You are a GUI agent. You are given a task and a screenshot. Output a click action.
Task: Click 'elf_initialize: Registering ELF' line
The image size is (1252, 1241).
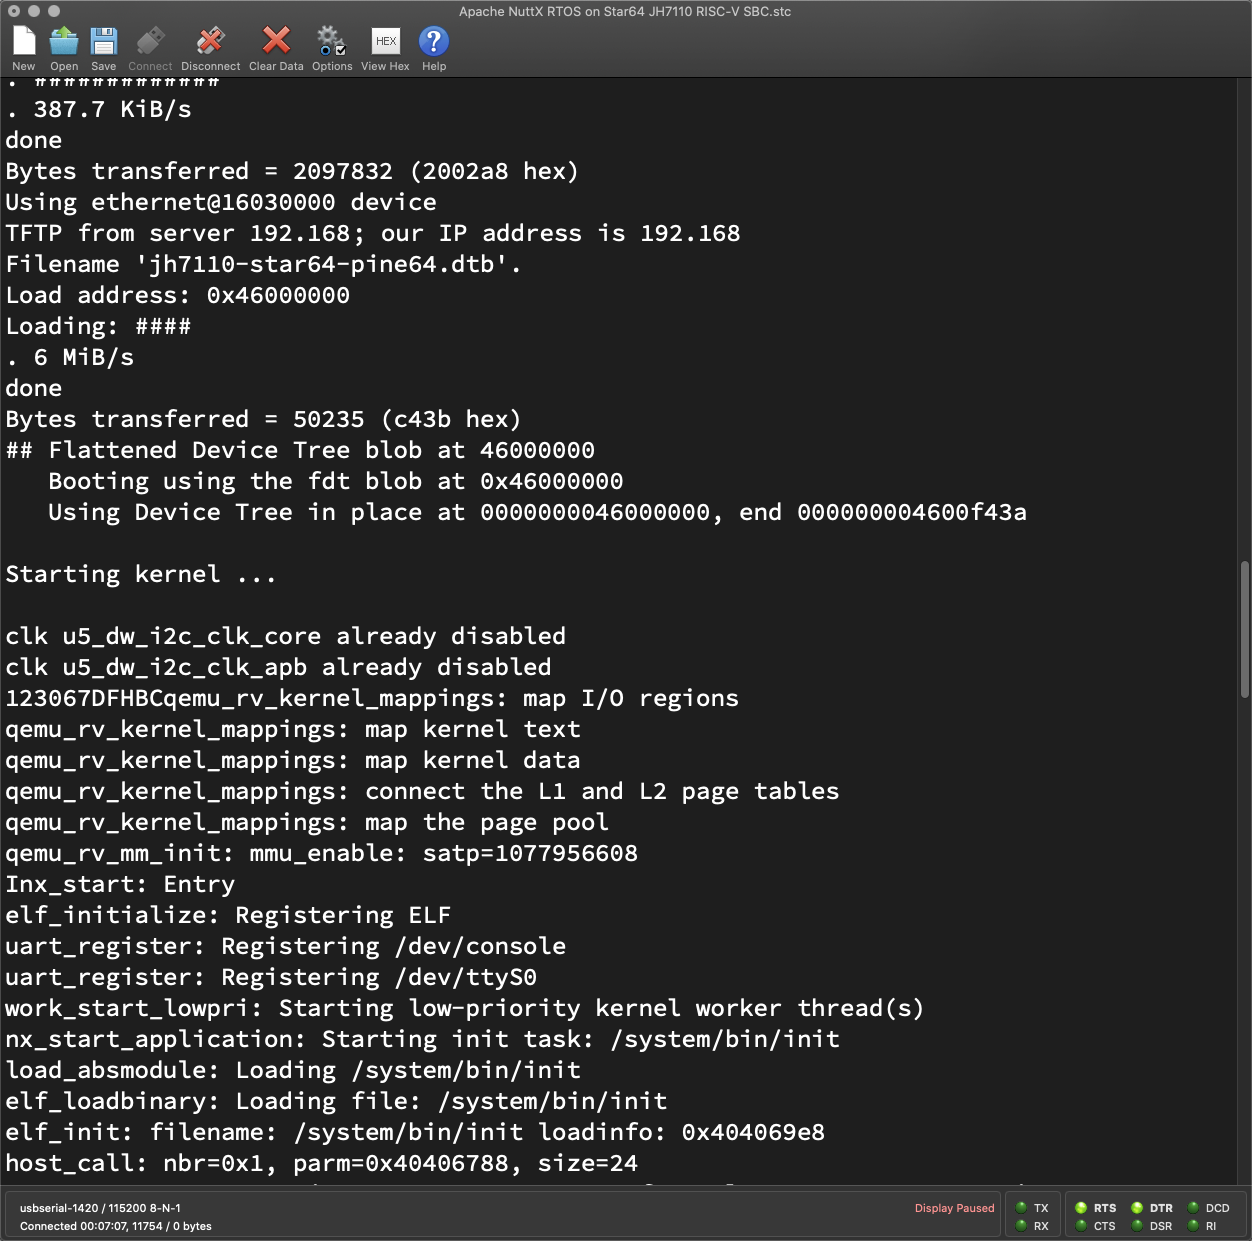point(228,916)
